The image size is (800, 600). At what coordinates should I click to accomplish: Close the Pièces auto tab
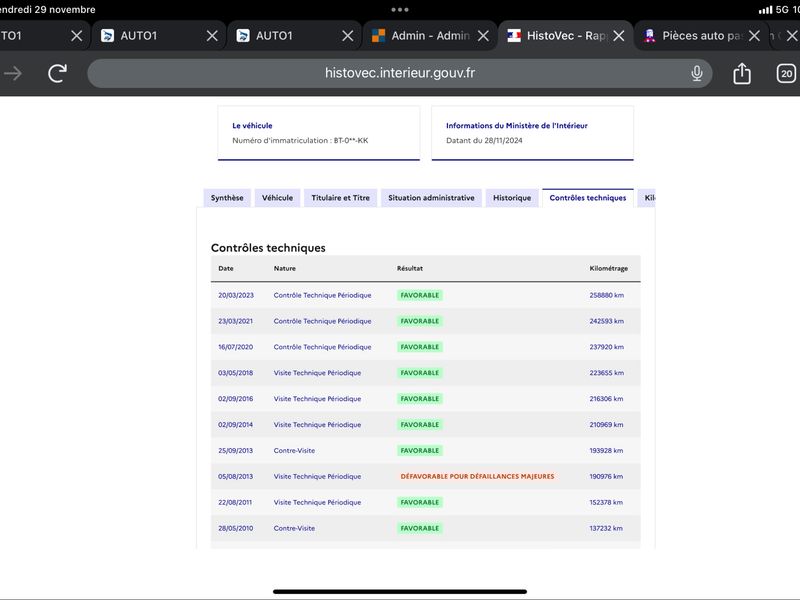754,36
